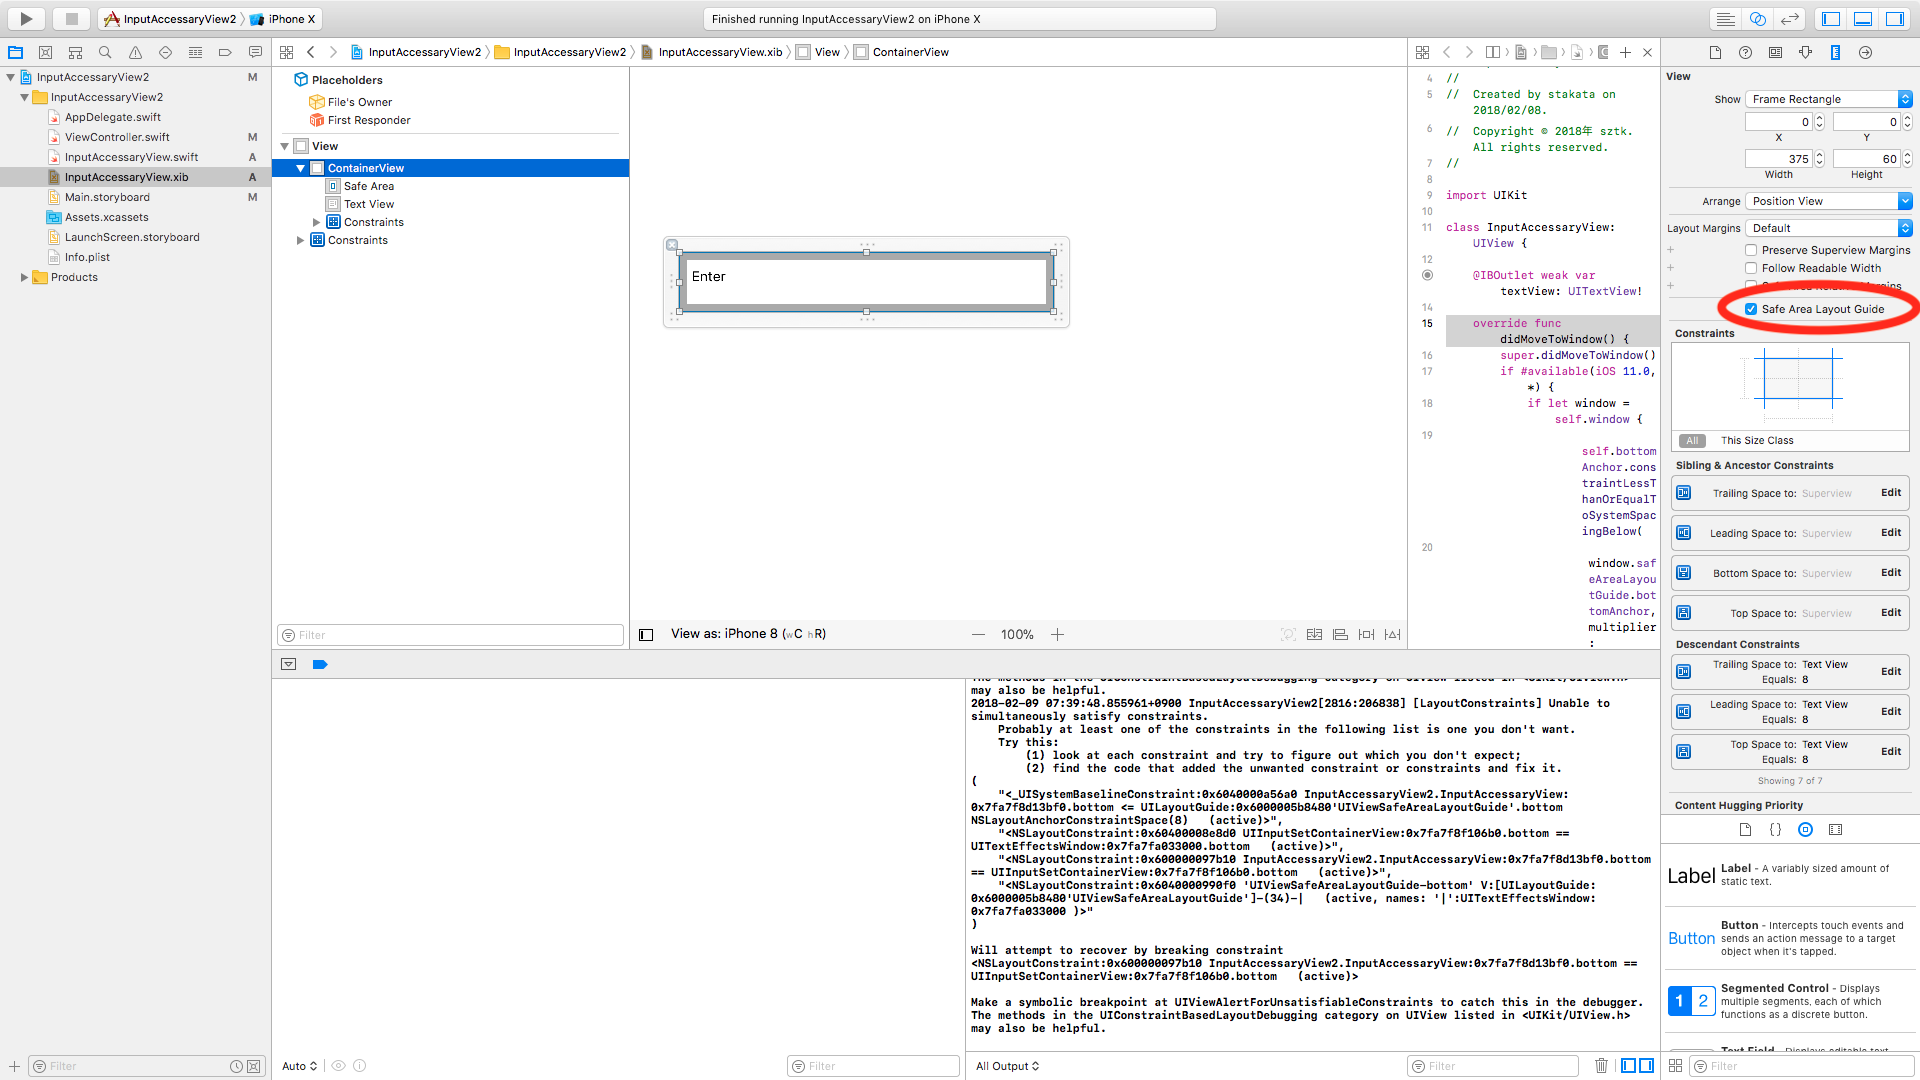Click the Width field showing 375
Screen dimensions: 1920x1080
1779,159
